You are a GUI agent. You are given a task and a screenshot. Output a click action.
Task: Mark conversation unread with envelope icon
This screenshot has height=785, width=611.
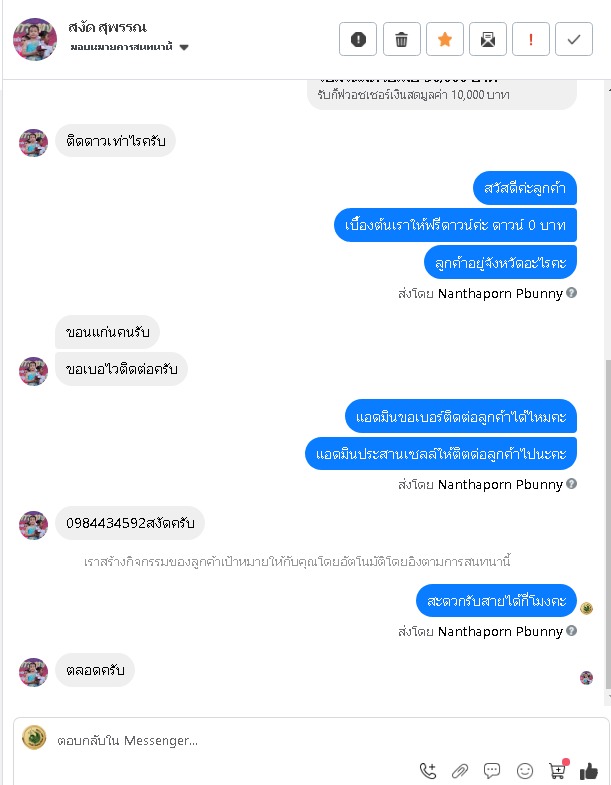coord(488,39)
